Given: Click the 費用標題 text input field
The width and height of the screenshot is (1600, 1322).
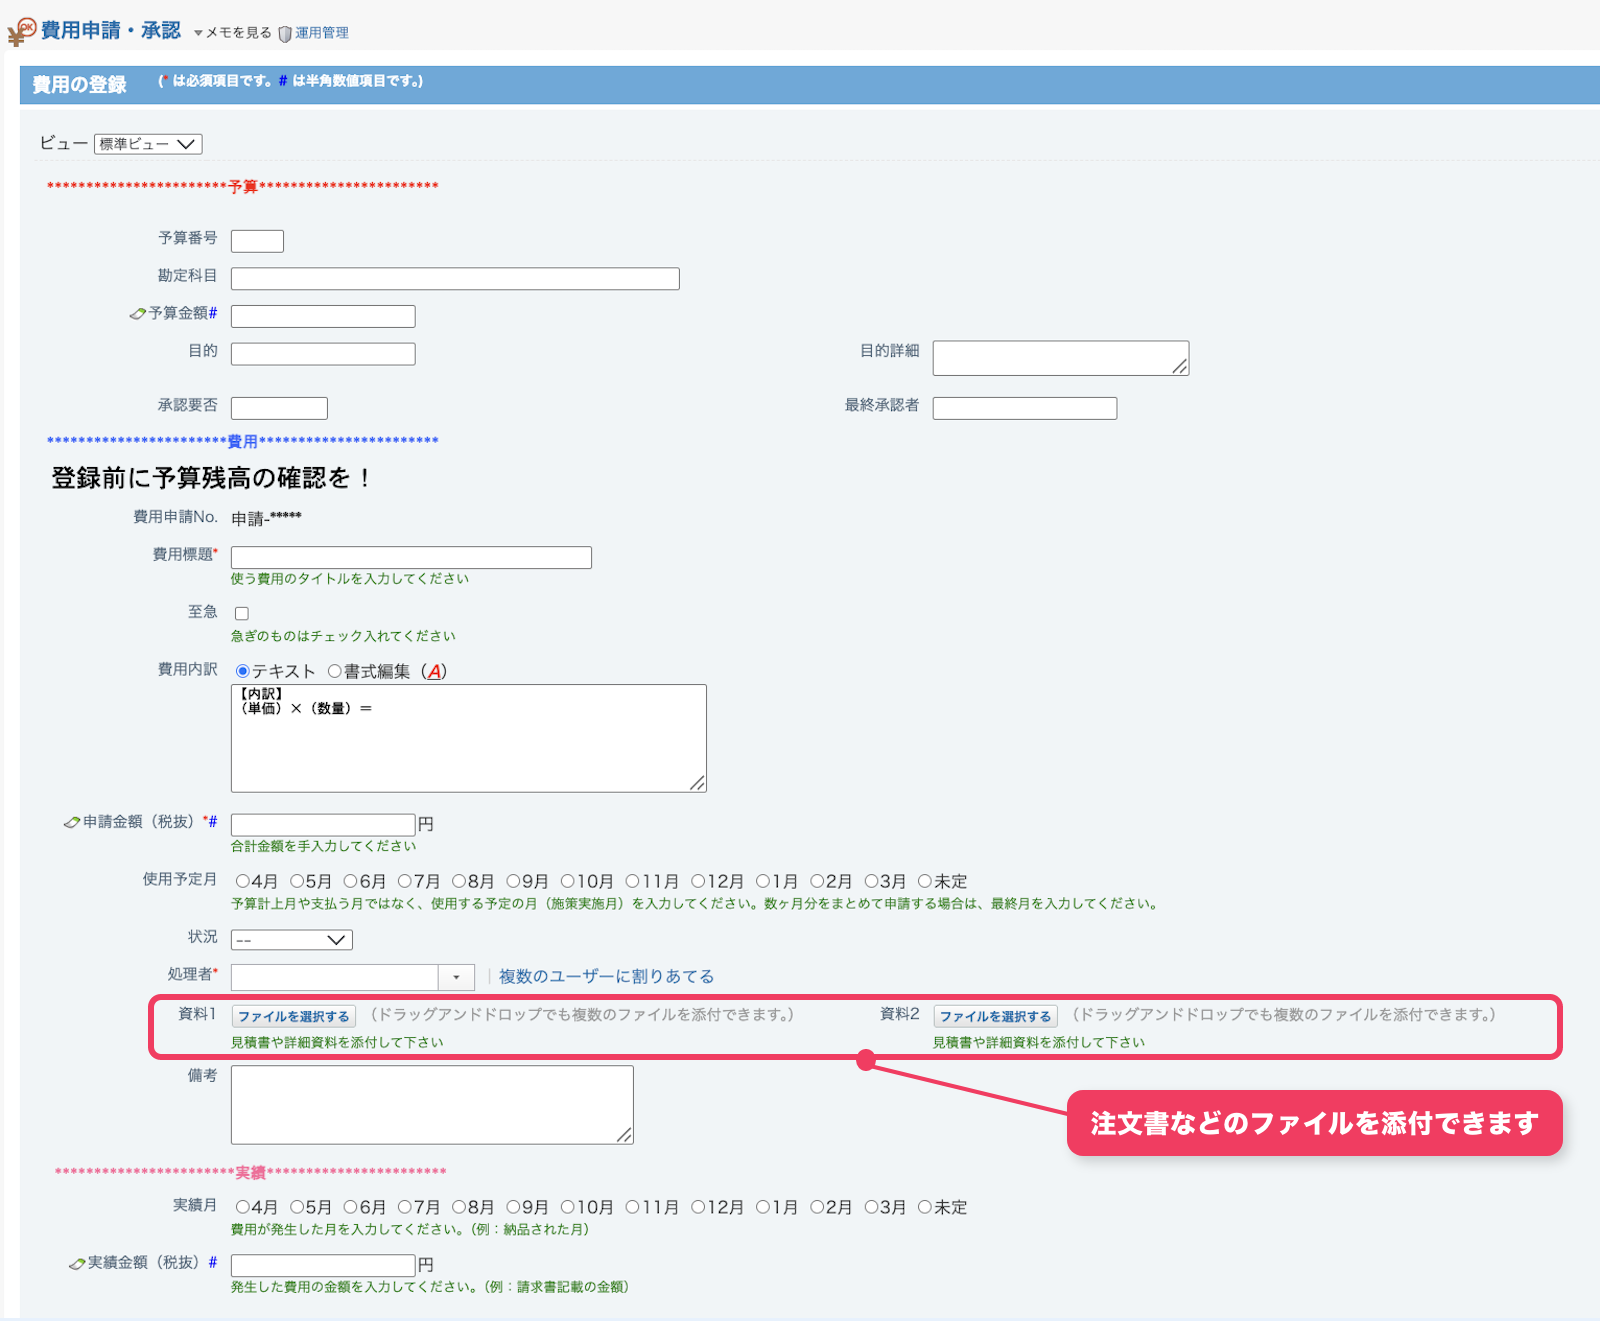Looking at the screenshot, I should click(x=411, y=557).
